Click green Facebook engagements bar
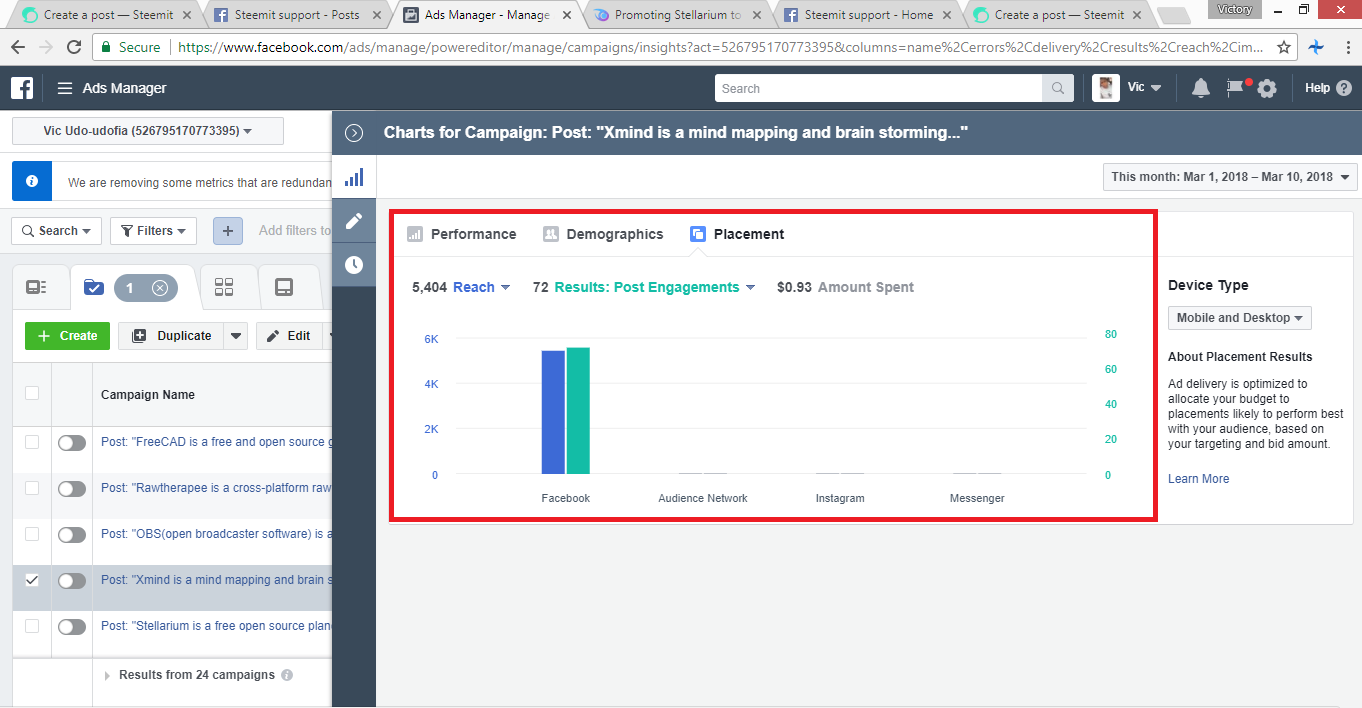This screenshot has height=708, width=1362. [578, 411]
